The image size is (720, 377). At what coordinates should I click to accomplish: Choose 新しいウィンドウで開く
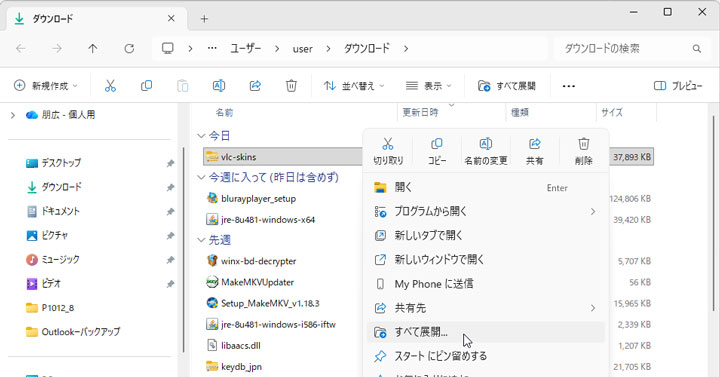point(486,259)
